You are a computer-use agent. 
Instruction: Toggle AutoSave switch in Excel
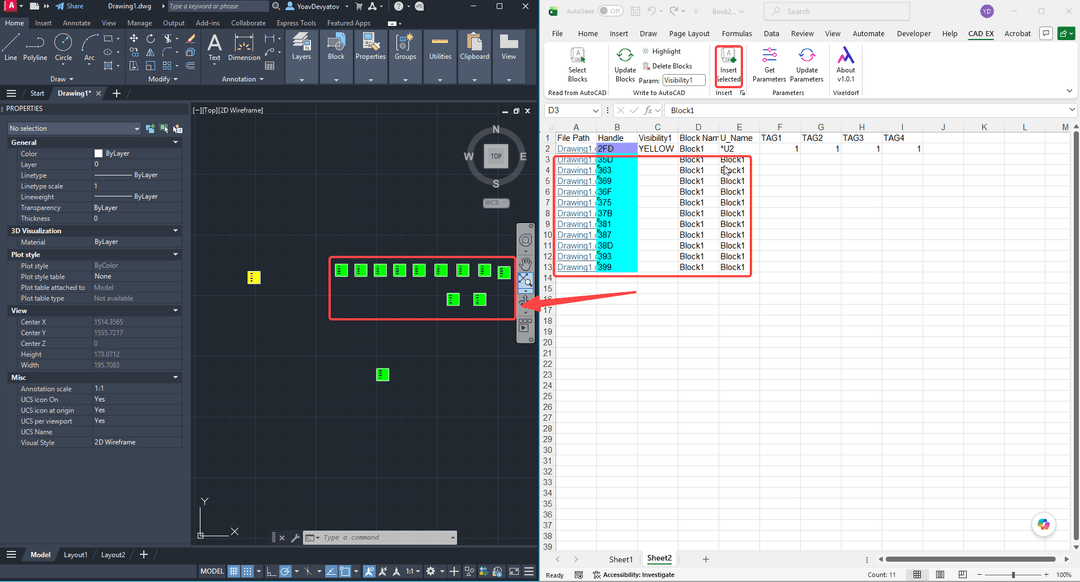click(x=610, y=11)
